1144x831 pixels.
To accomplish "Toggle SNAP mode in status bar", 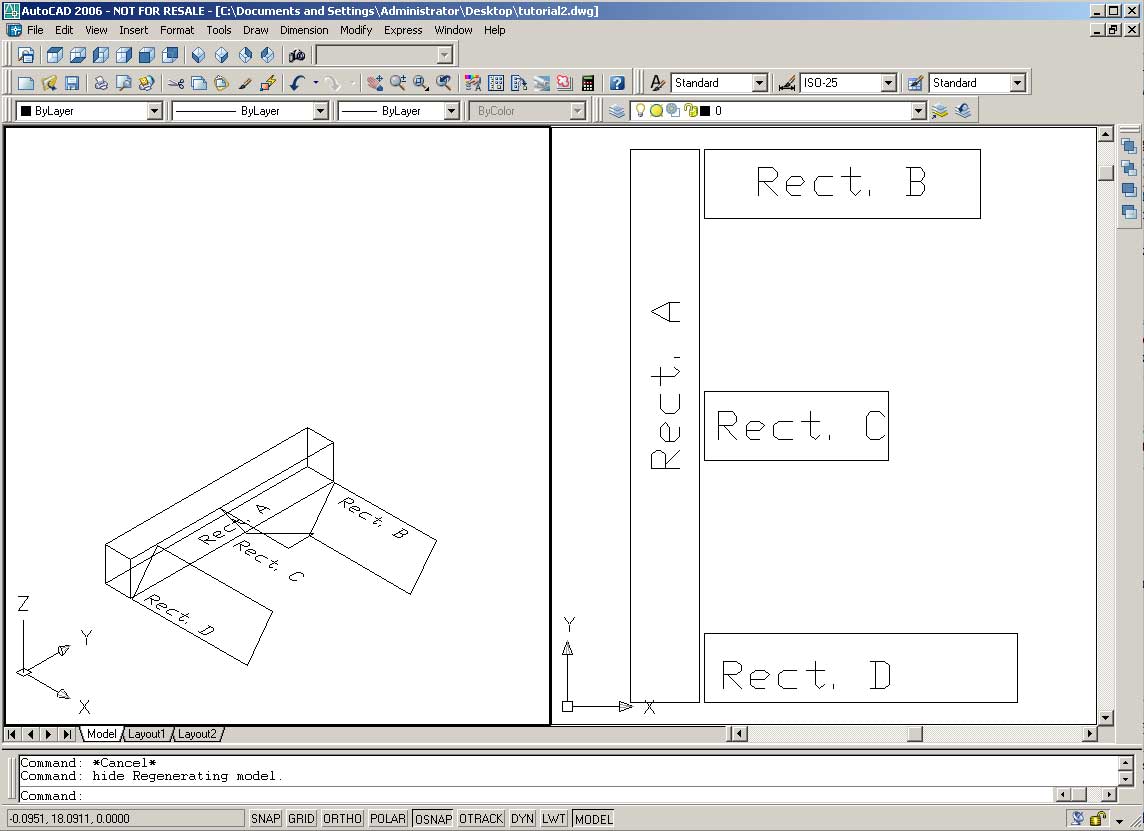I will [266, 819].
